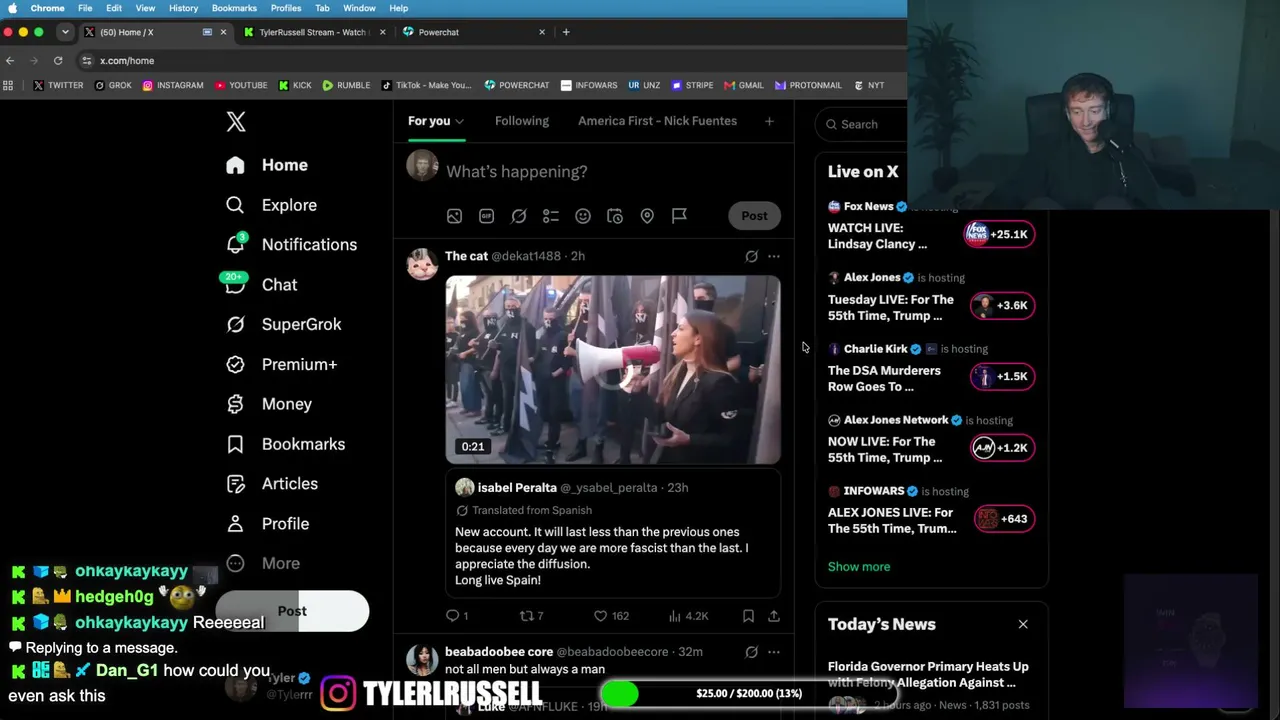This screenshot has height=720, width=1280.
Task: Dismiss the Today's News panel
Action: (1023, 624)
